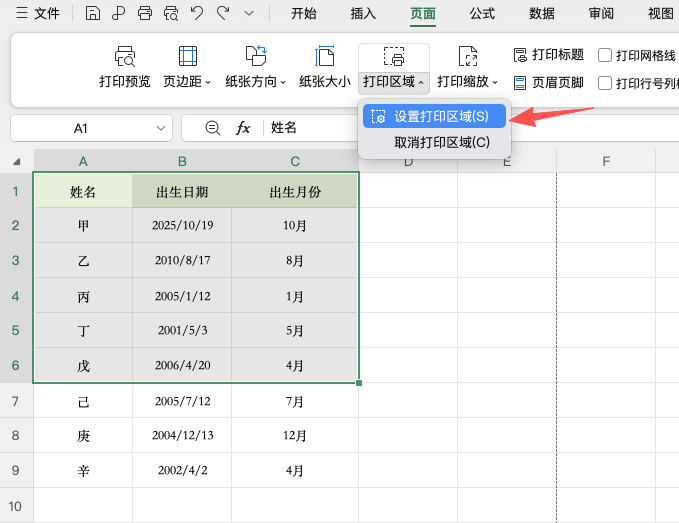Click the fx insert function icon

click(242, 128)
